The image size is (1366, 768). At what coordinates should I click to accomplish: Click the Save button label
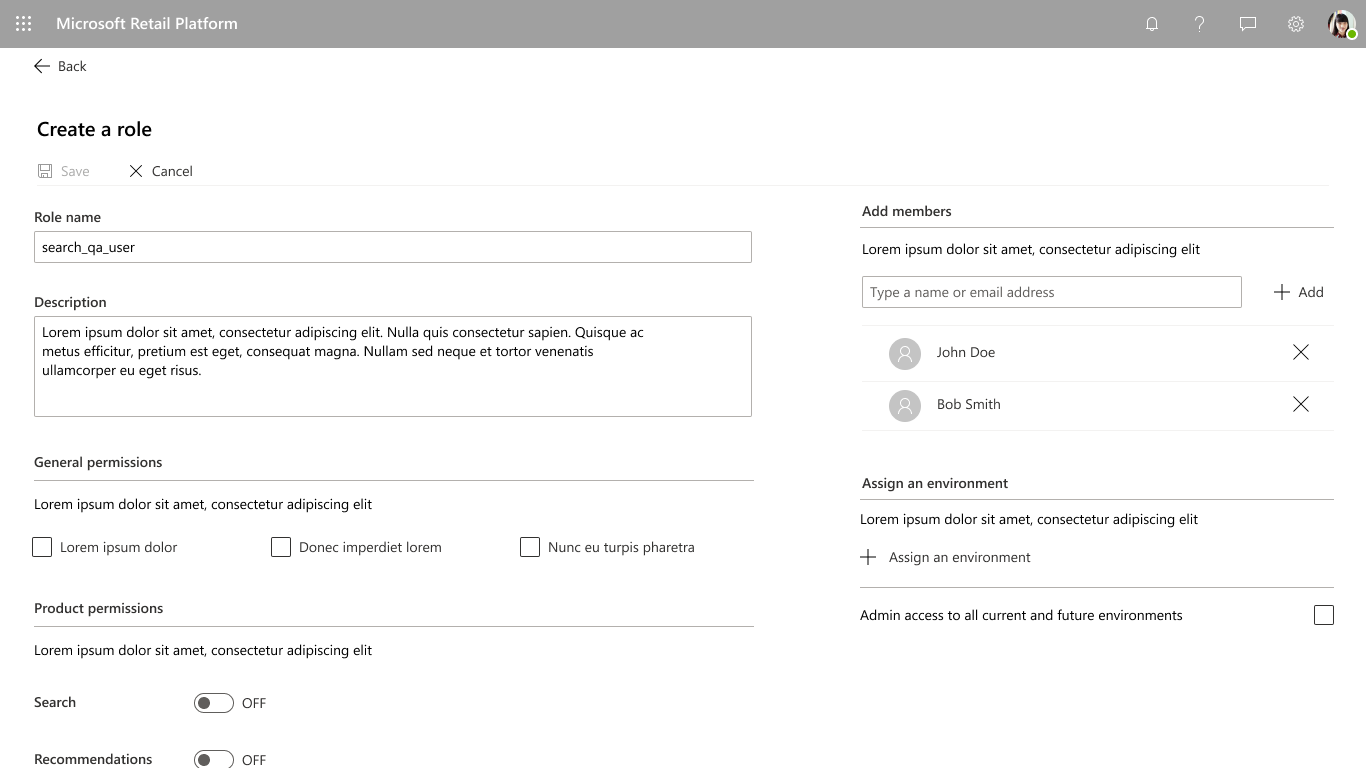coord(75,171)
